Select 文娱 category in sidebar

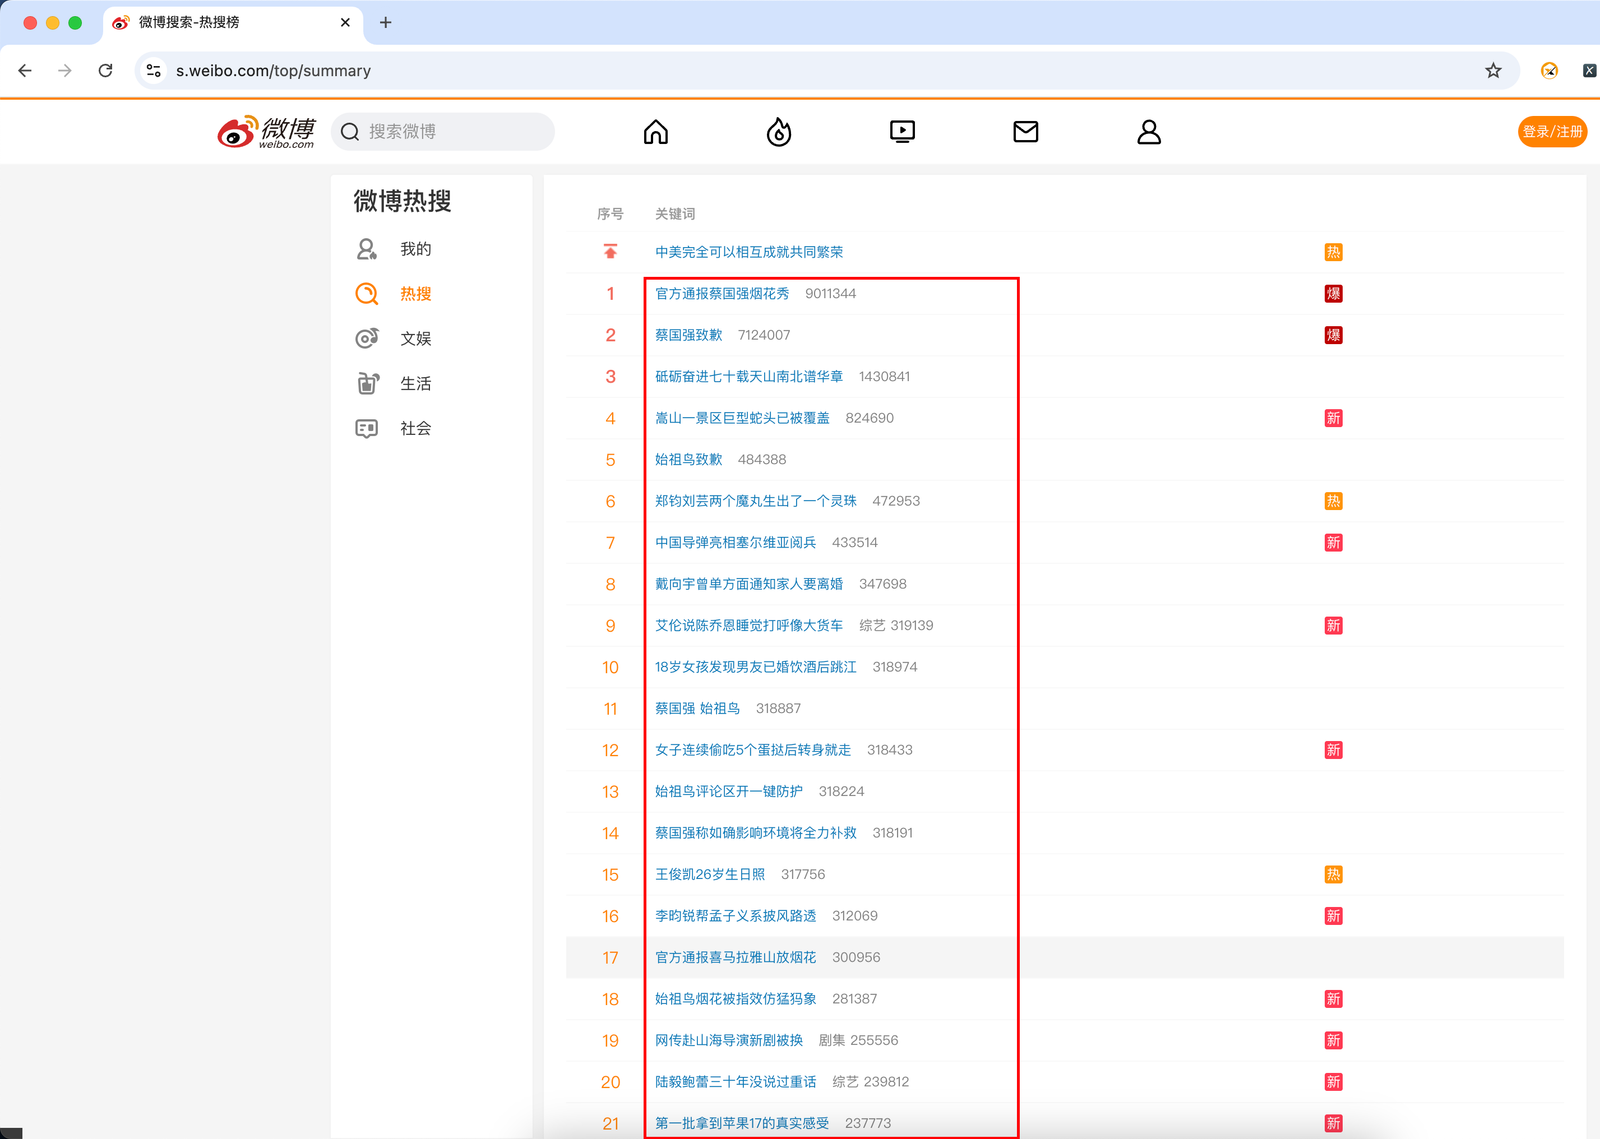pos(415,339)
